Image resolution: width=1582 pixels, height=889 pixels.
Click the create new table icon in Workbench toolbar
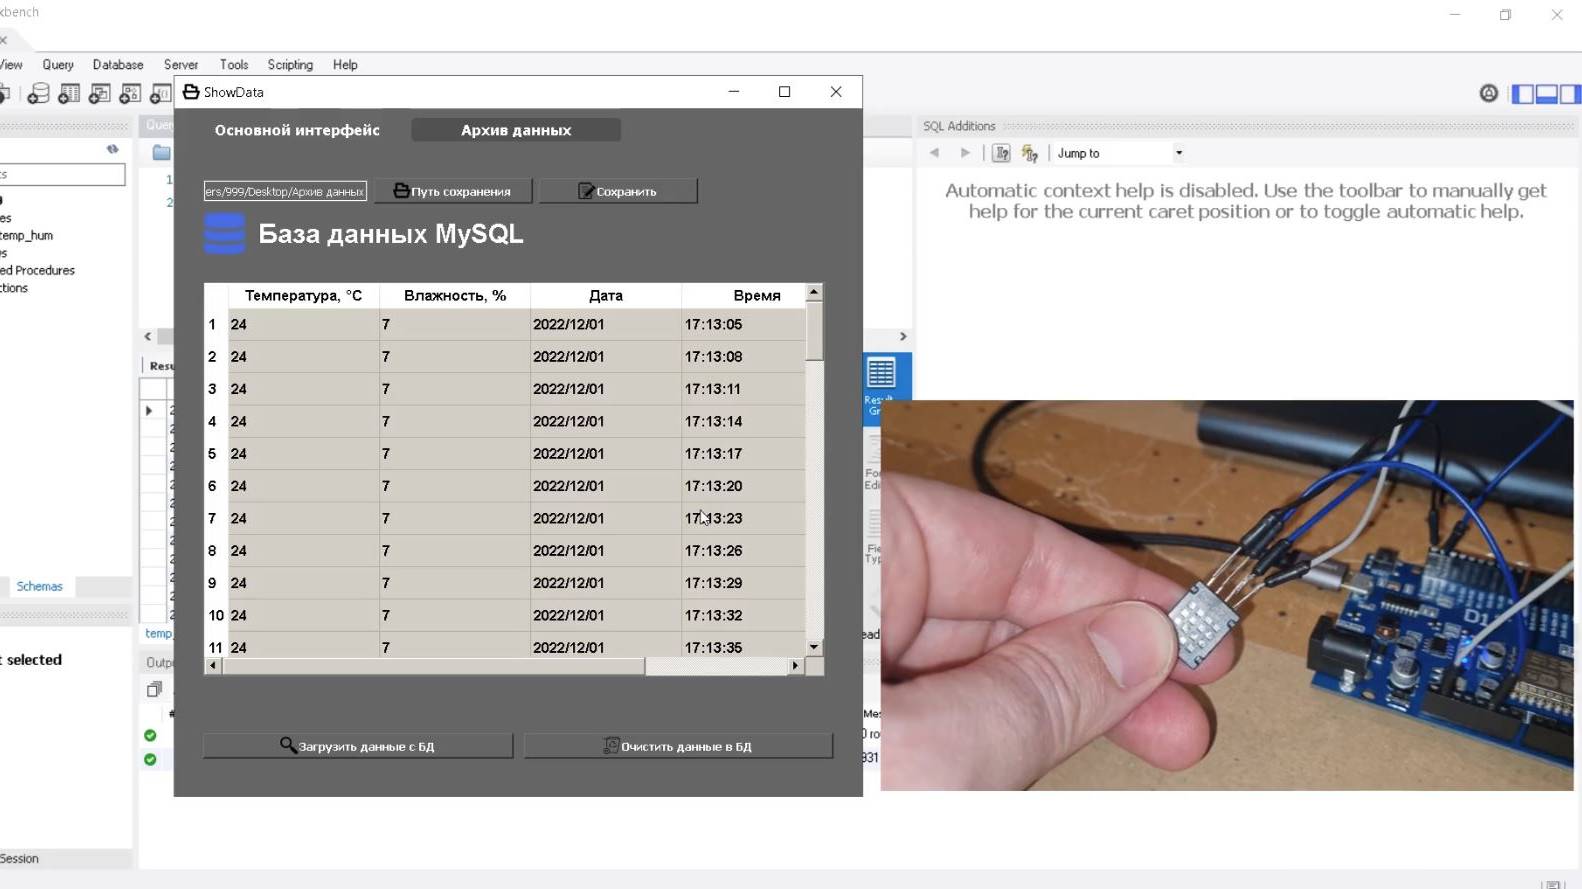coord(69,94)
